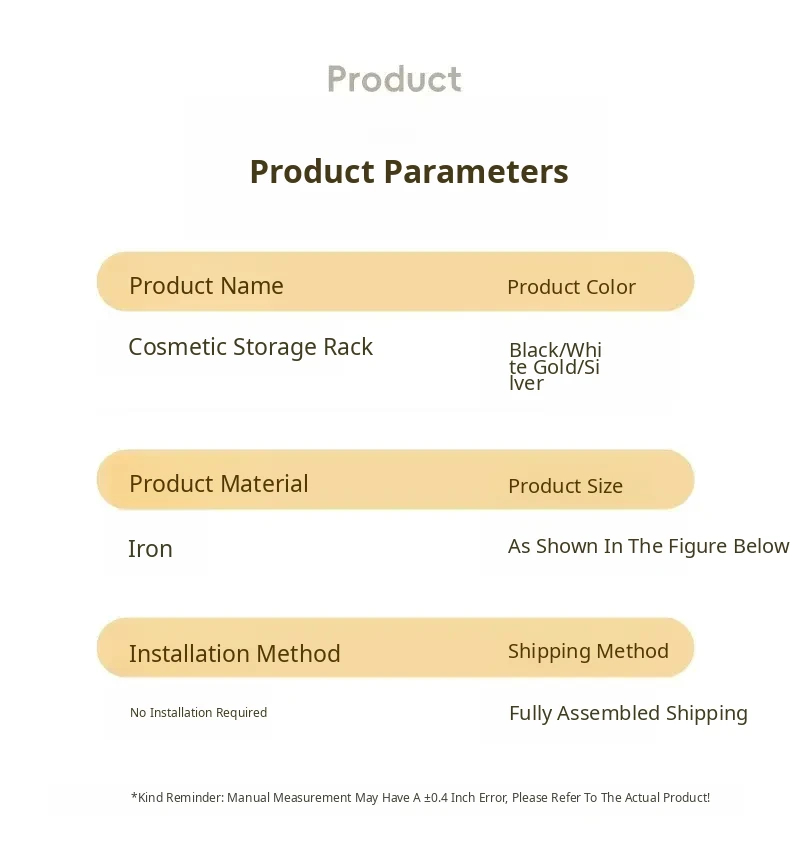Click the "Shipping Method" header label
The height and width of the screenshot is (867, 790).
[588, 651]
